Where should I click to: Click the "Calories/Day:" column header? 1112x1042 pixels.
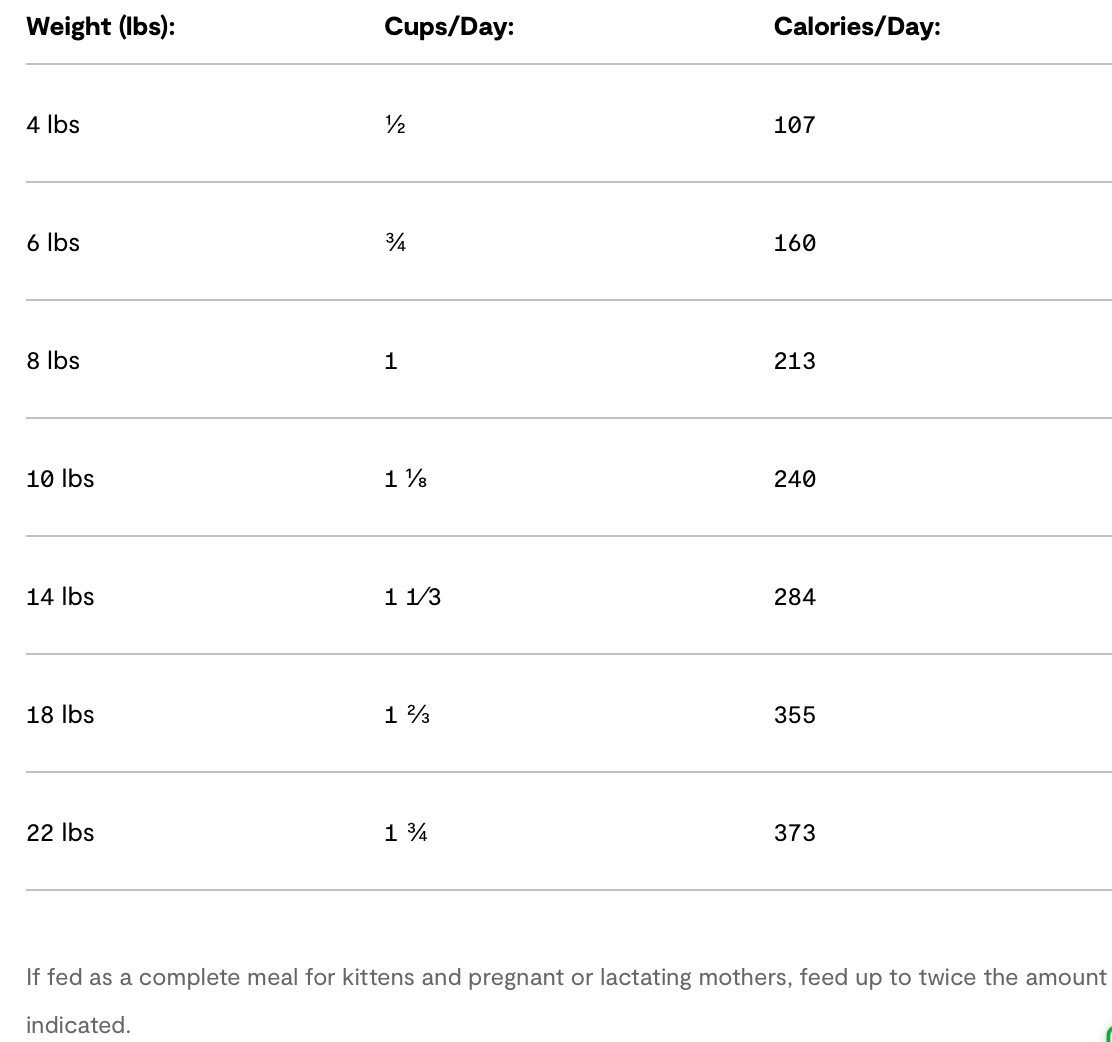(857, 27)
